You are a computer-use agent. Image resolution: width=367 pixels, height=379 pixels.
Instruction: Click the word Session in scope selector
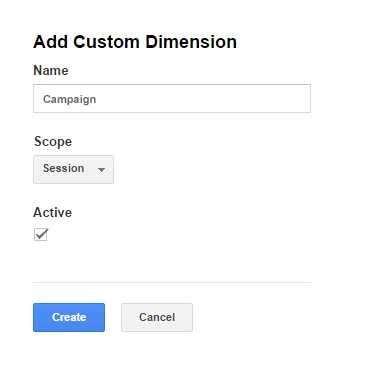63,168
